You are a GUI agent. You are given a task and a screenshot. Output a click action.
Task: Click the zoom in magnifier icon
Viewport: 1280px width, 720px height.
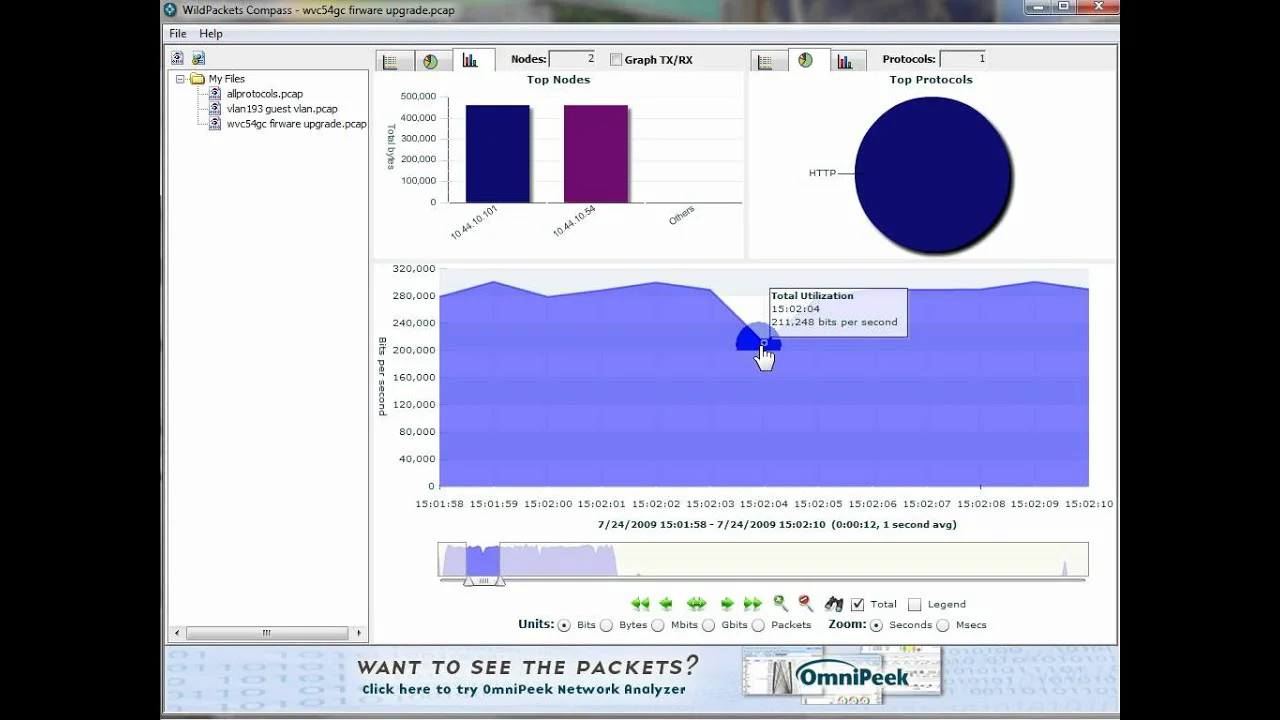[780, 603]
